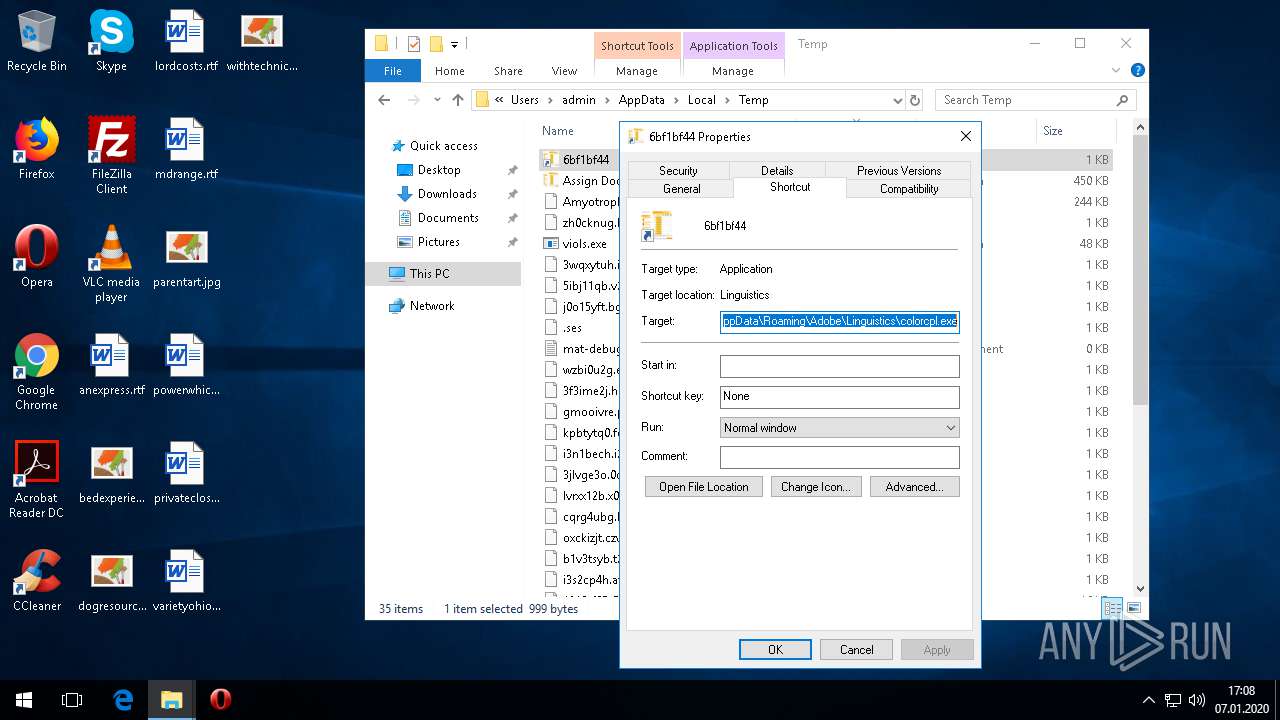
Task: Select the privateclos document on desktop
Action: (x=186, y=474)
